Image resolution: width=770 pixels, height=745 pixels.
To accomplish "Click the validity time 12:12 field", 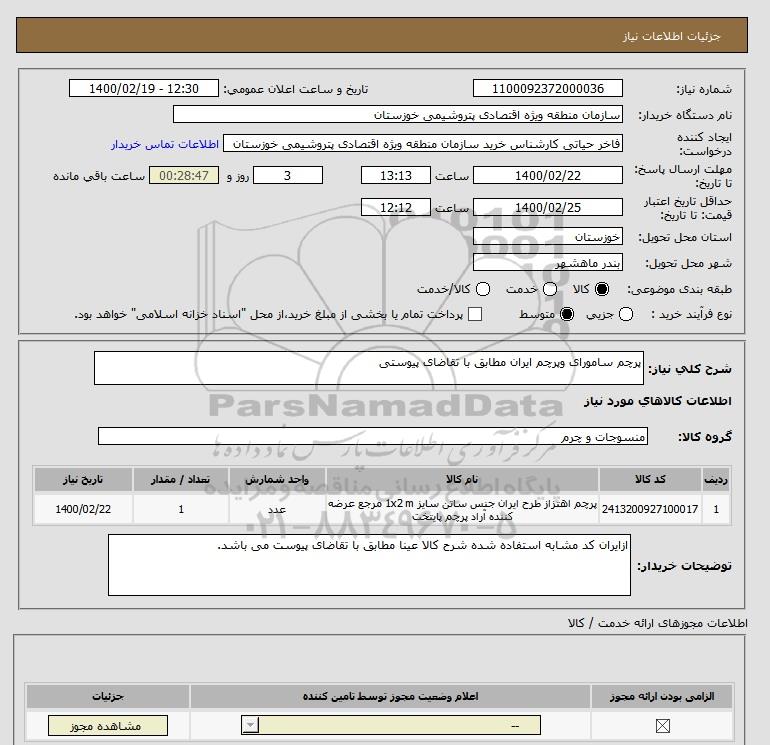I will [396, 207].
